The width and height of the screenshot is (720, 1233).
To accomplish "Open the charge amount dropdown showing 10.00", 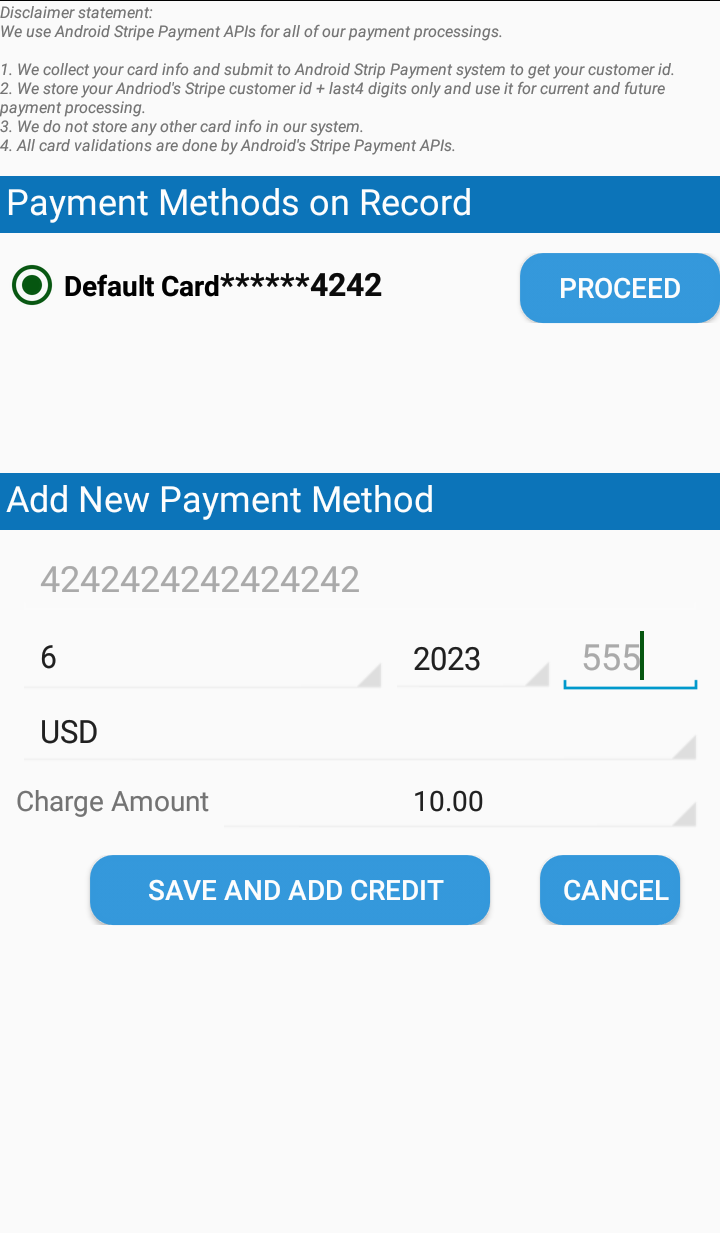I will point(458,802).
